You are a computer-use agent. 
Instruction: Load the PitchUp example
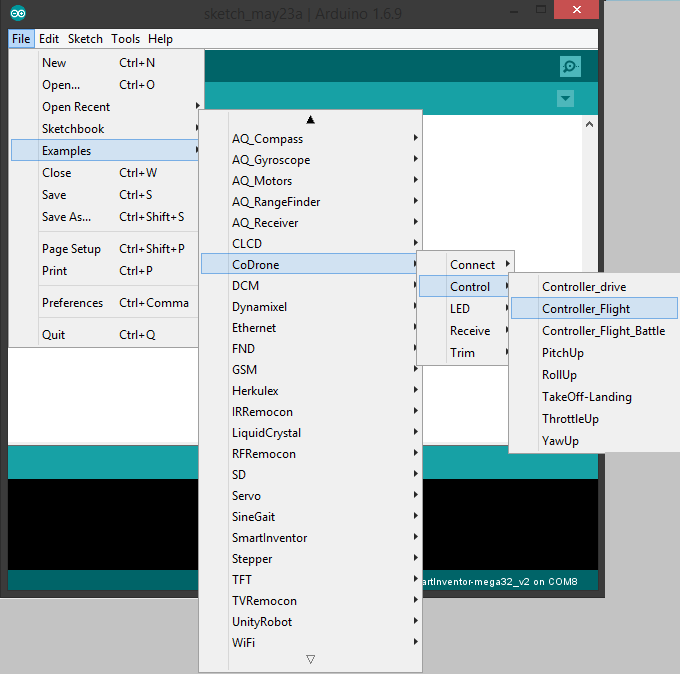(595, 353)
